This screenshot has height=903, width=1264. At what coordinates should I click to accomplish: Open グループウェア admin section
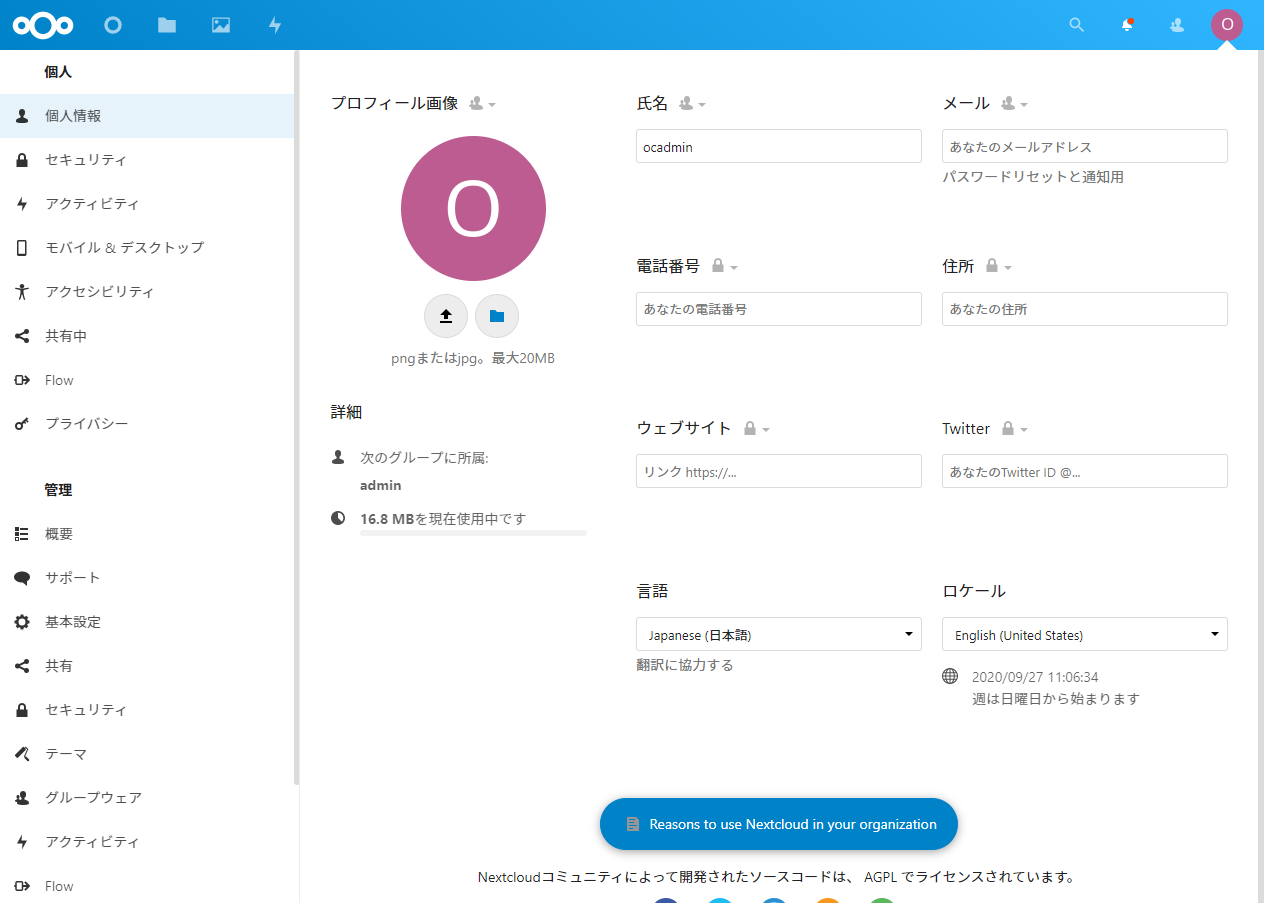[147, 798]
